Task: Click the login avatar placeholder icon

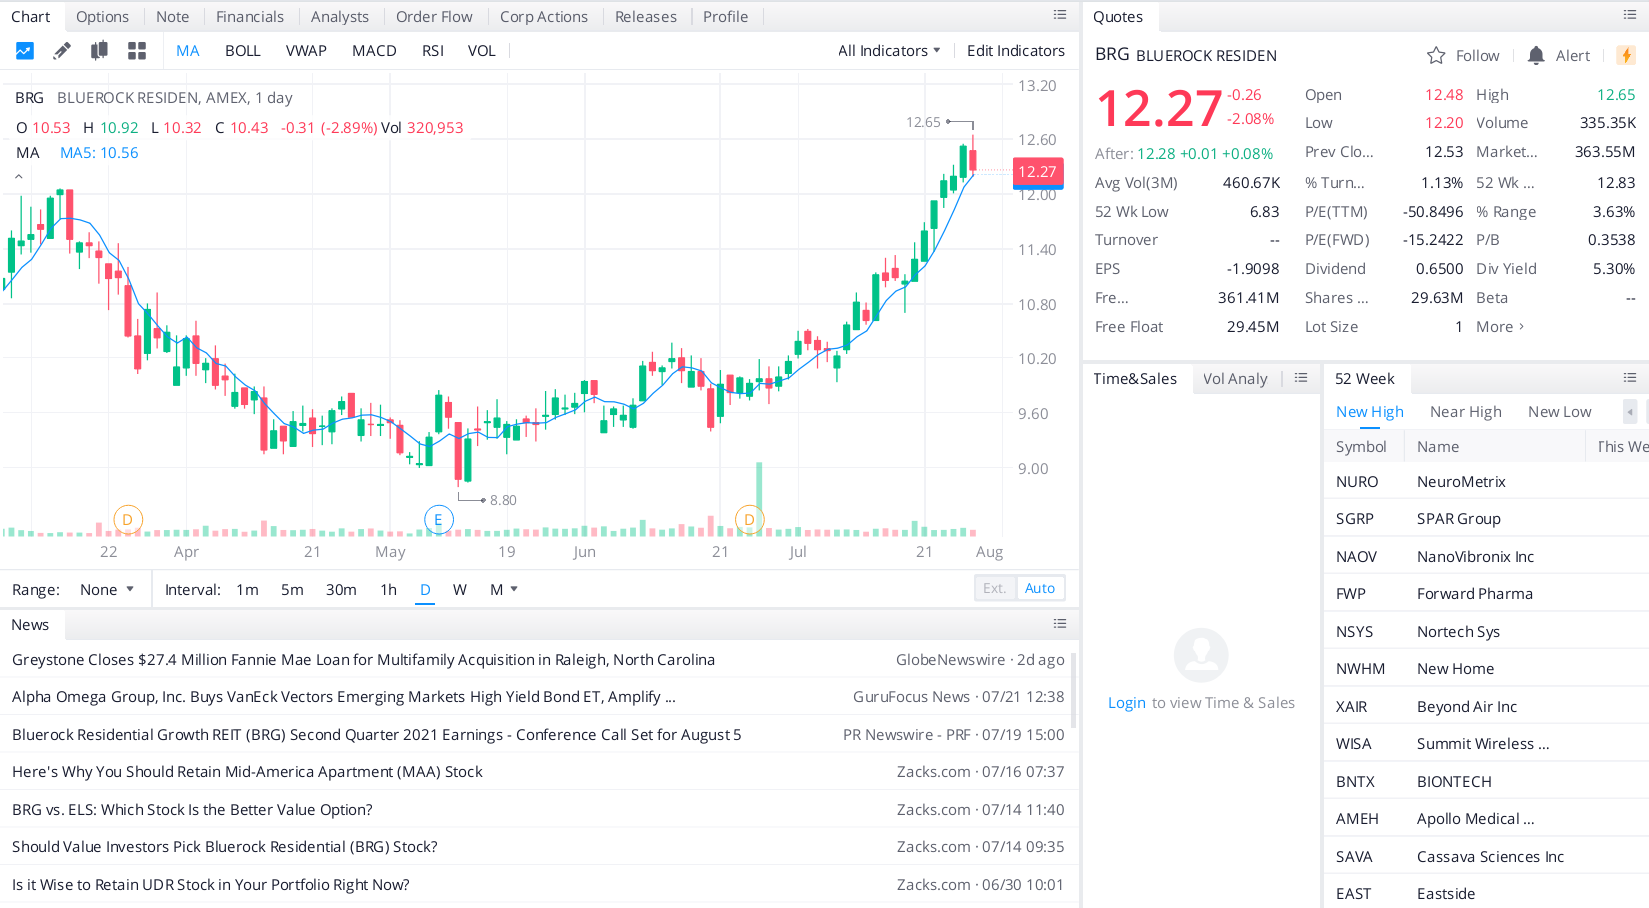Action: pyautogui.click(x=1201, y=655)
